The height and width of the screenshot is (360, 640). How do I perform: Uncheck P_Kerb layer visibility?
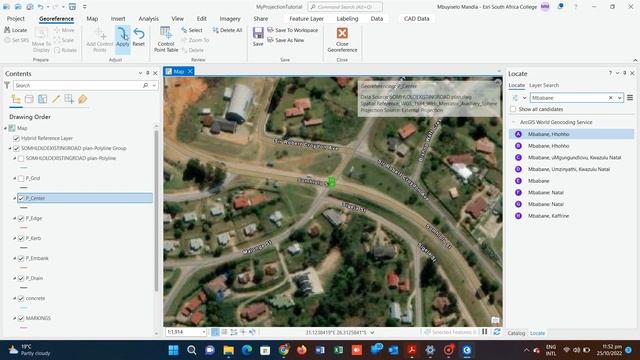pyautogui.click(x=21, y=238)
